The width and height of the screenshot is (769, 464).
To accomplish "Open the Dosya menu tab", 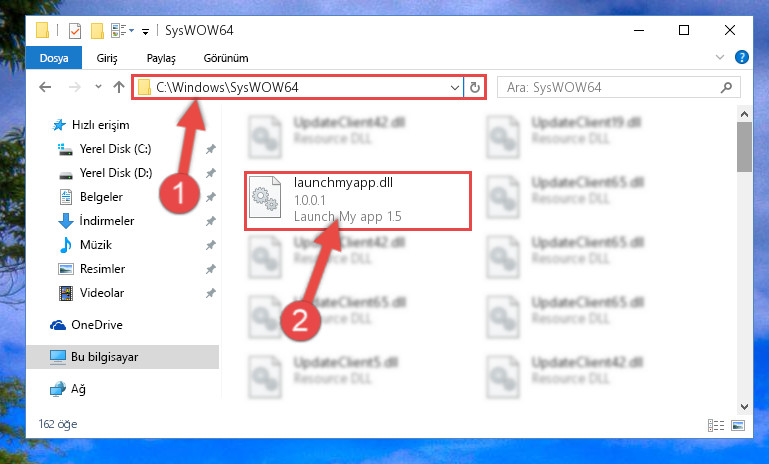I will click(54, 58).
